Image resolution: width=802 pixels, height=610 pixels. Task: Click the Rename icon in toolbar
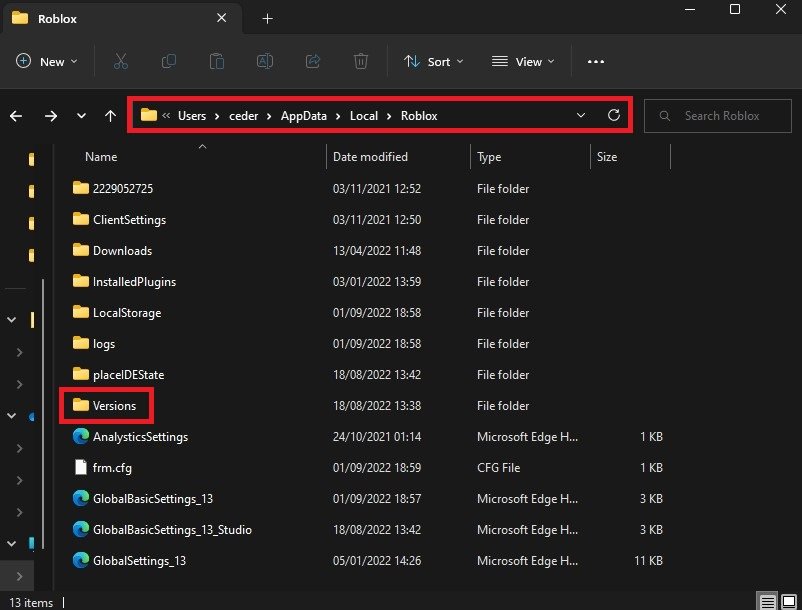[265, 61]
